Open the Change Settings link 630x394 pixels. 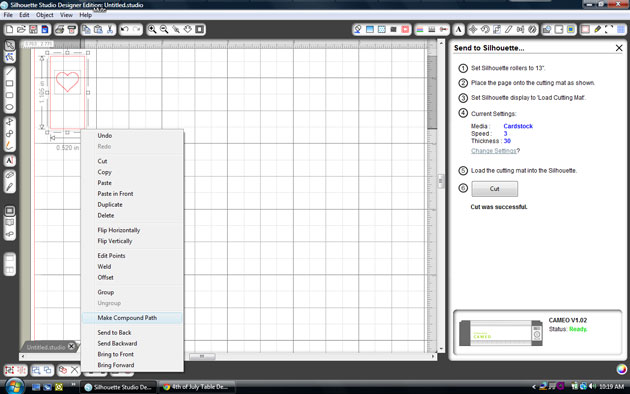tap(493, 151)
